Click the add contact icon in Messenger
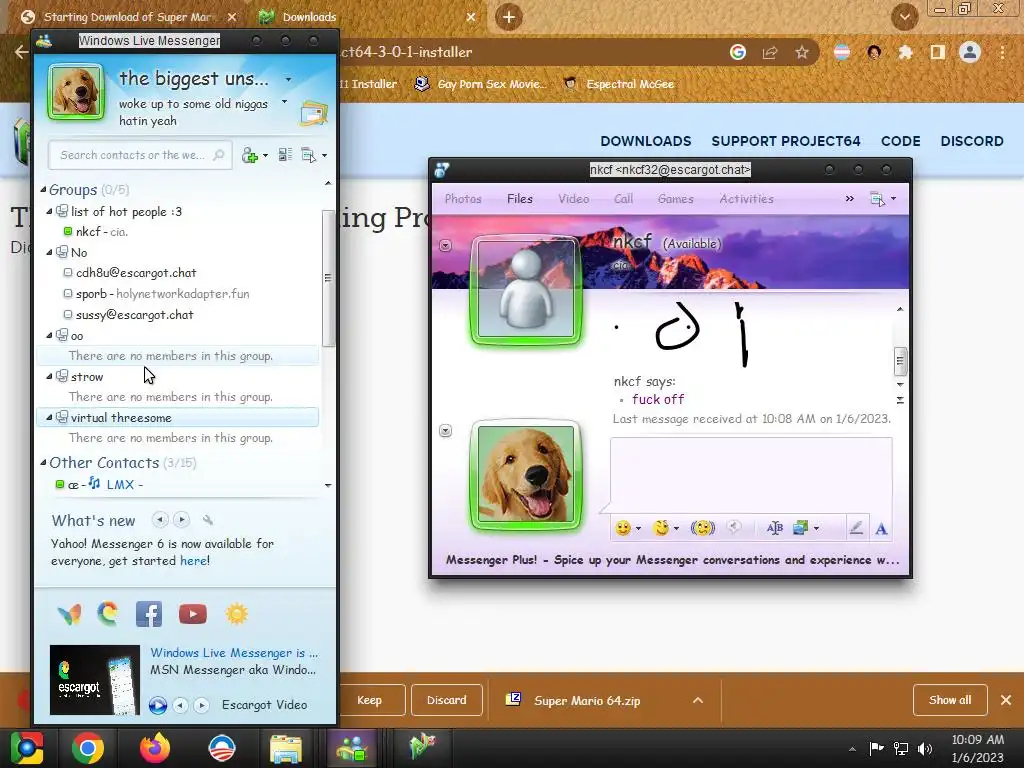The image size is (1024, 768). (250, 155)
